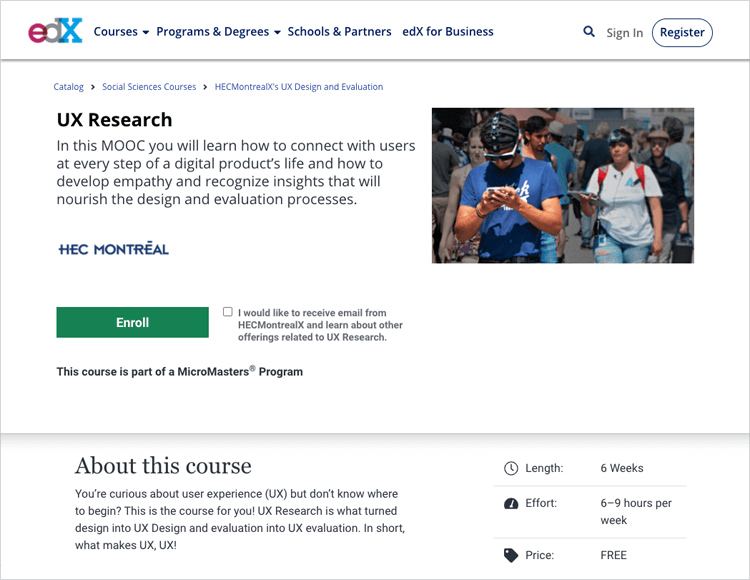The image size is (750, 580).
Task: Click the HEC Montréal logo
Action: 113,249
